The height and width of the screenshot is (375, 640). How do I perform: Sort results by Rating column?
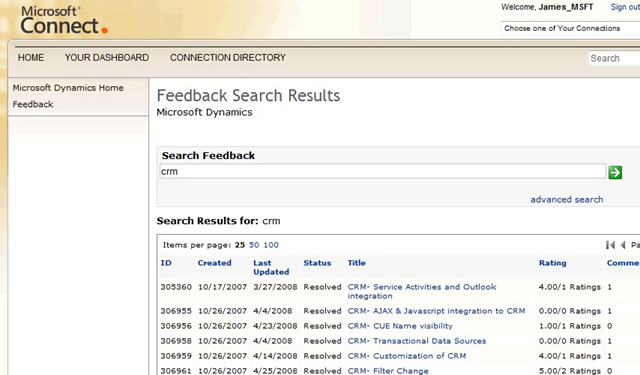pos(552,263)
